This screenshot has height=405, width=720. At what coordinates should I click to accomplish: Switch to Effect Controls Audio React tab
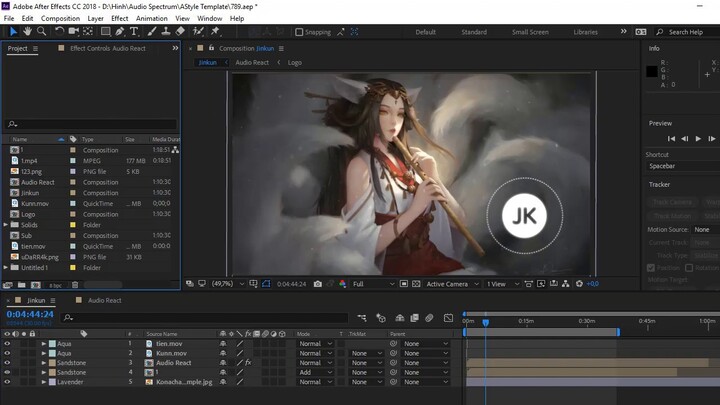107,48
